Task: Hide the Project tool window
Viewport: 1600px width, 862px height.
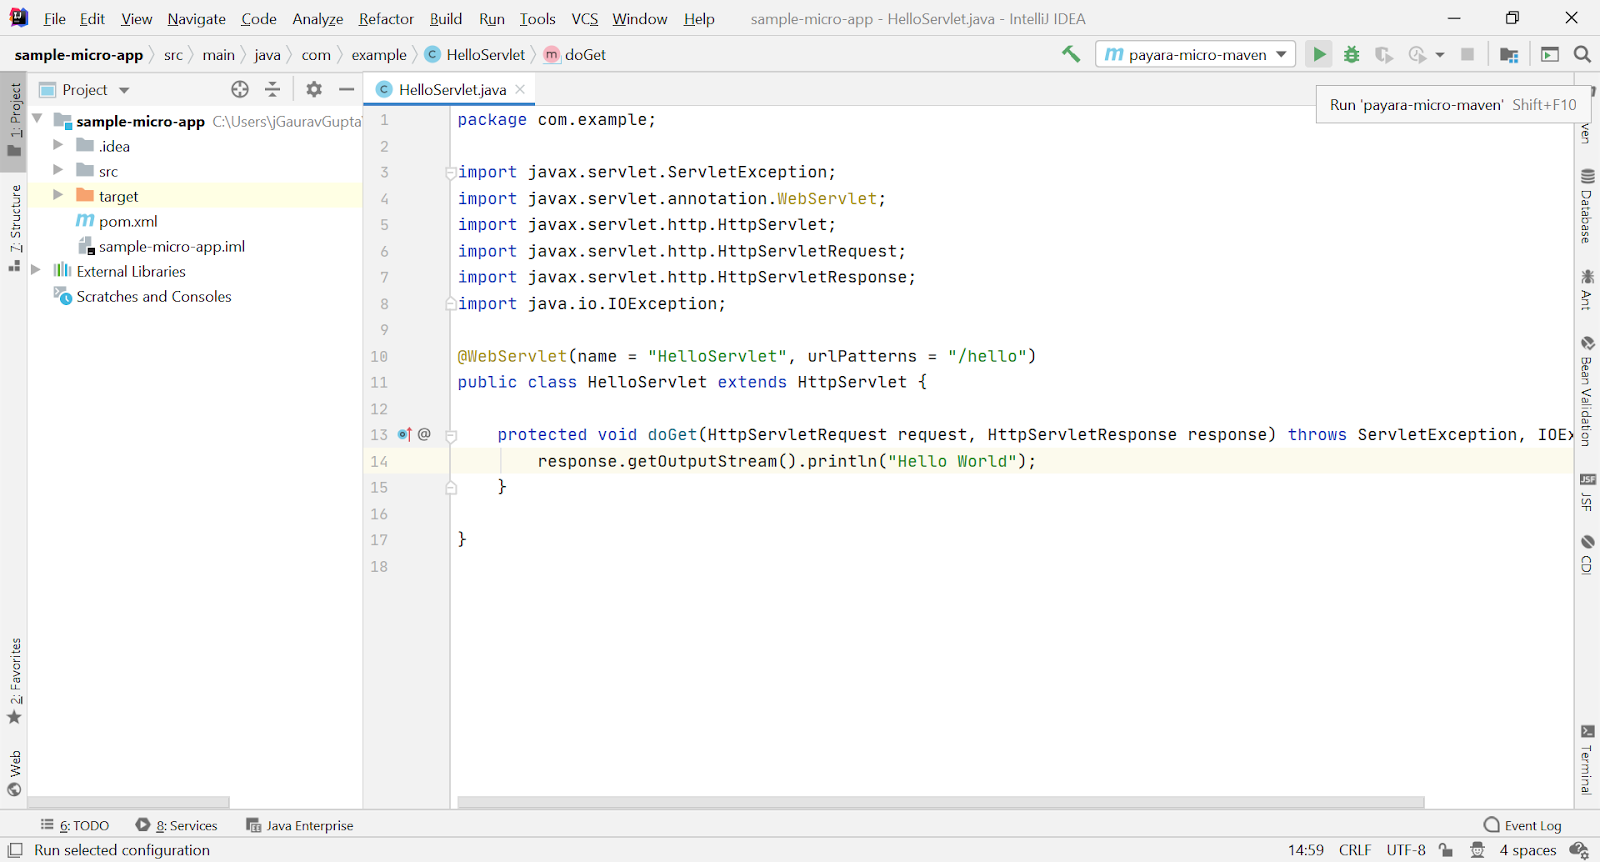Action: pos(346,89)
